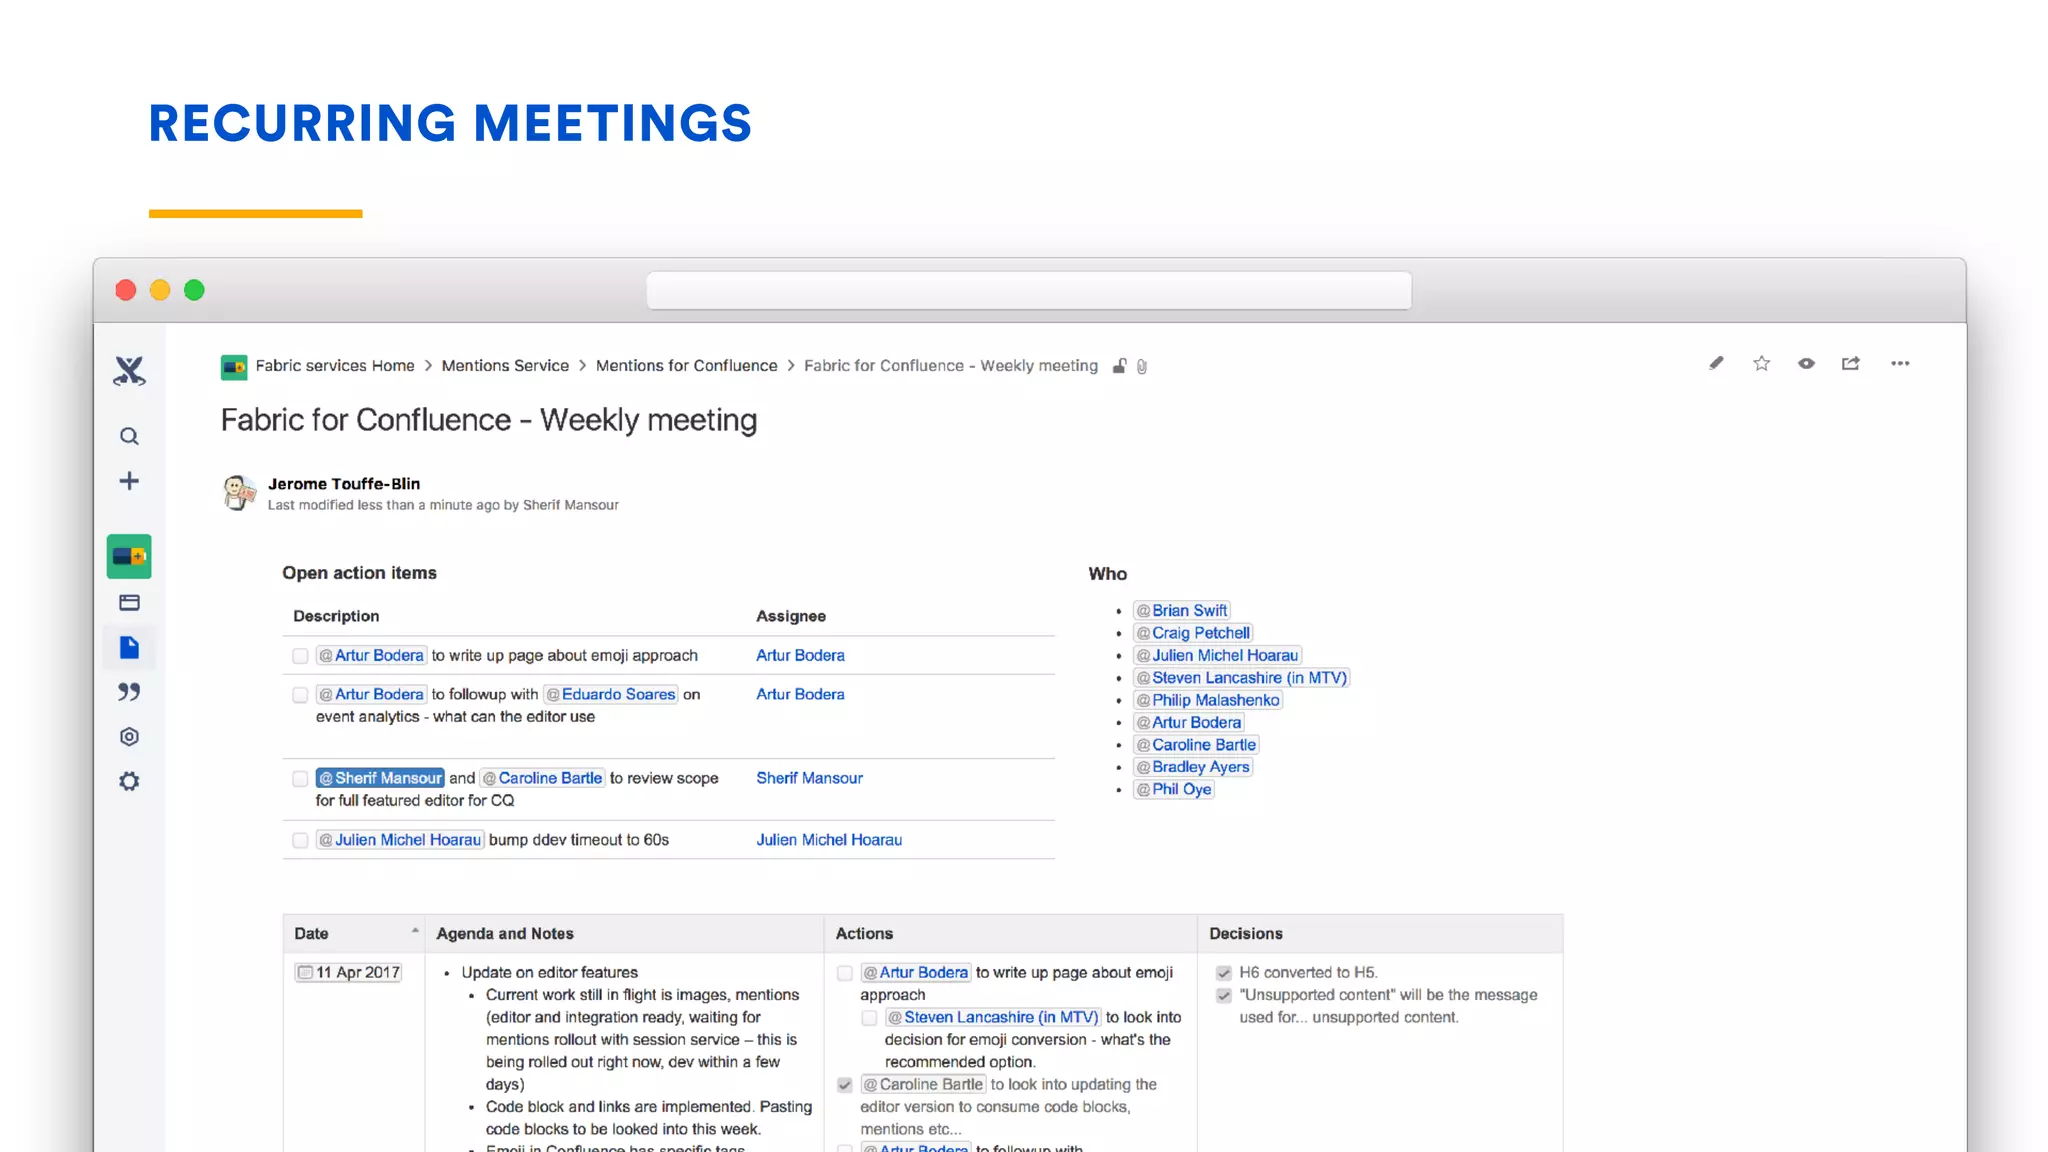Uncheck H6 converted to H5 decision
The height and width of the screenshot is (1152, 2048).
pos(1224,973)
